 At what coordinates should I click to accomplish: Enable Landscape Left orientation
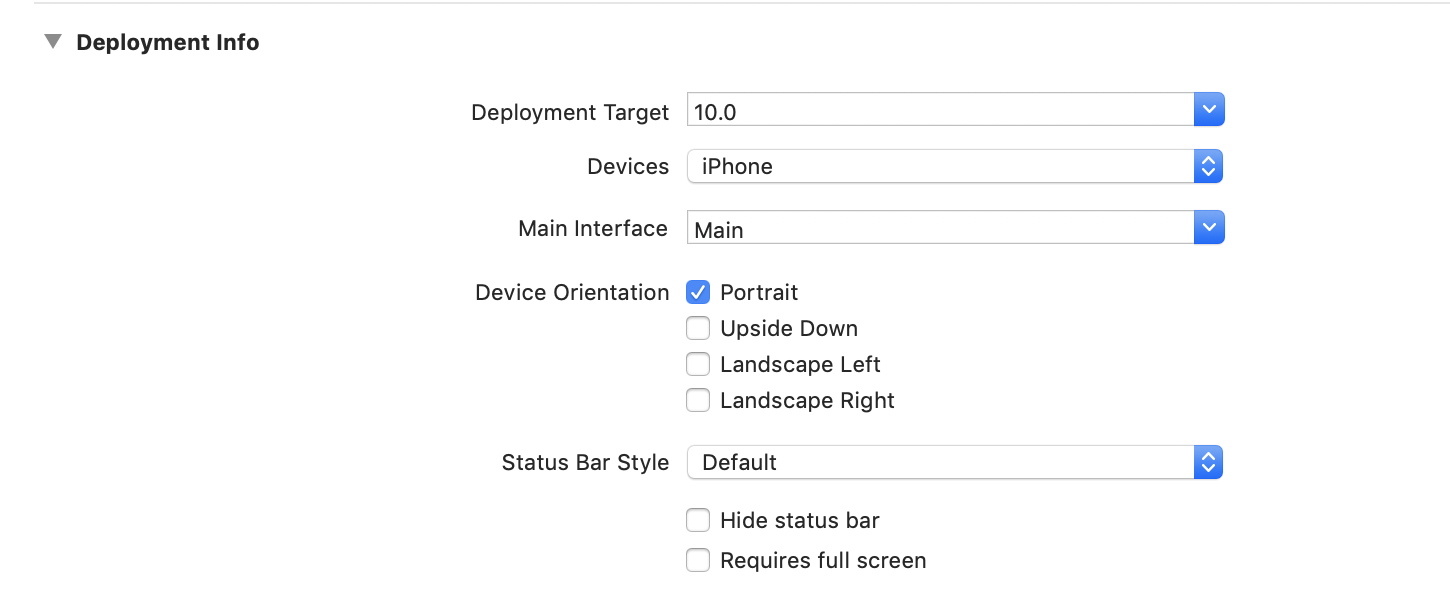click(698, 364)
